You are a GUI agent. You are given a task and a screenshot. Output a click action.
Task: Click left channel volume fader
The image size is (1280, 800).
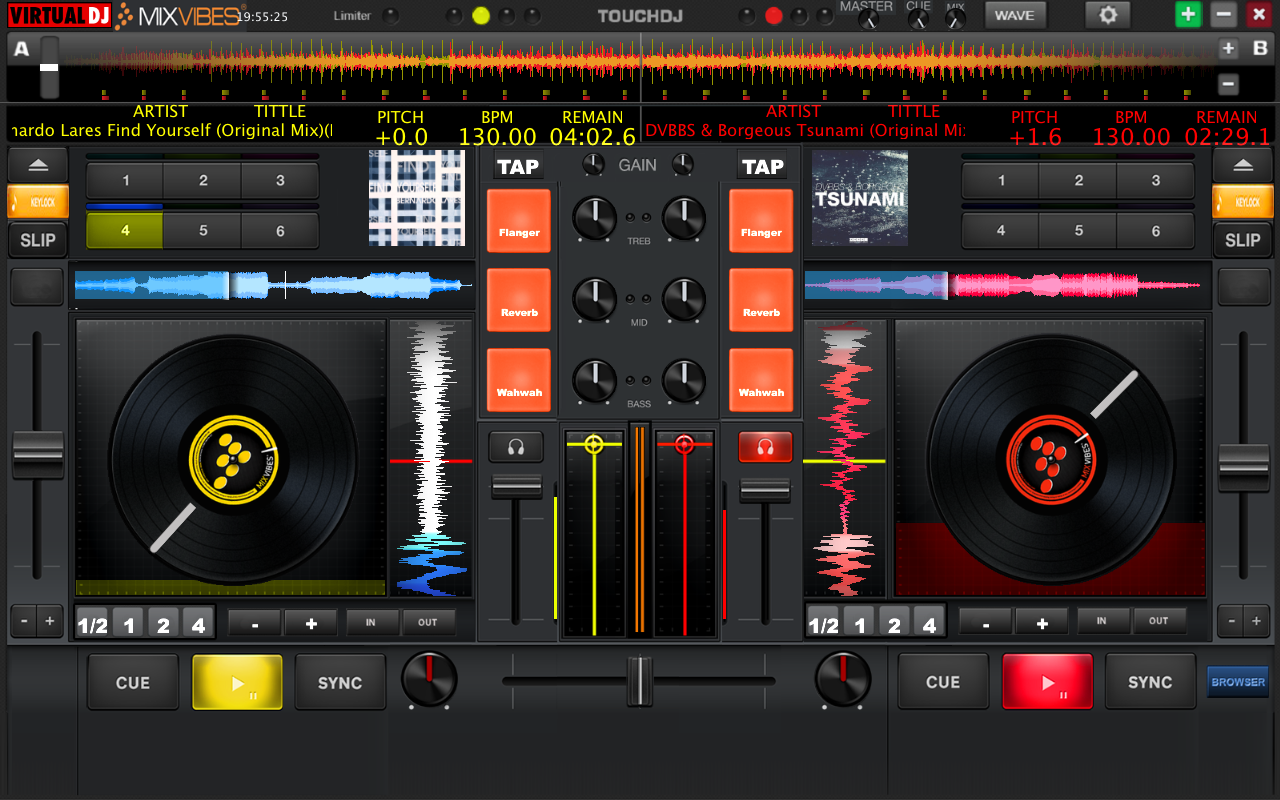[x=516, y=487]
